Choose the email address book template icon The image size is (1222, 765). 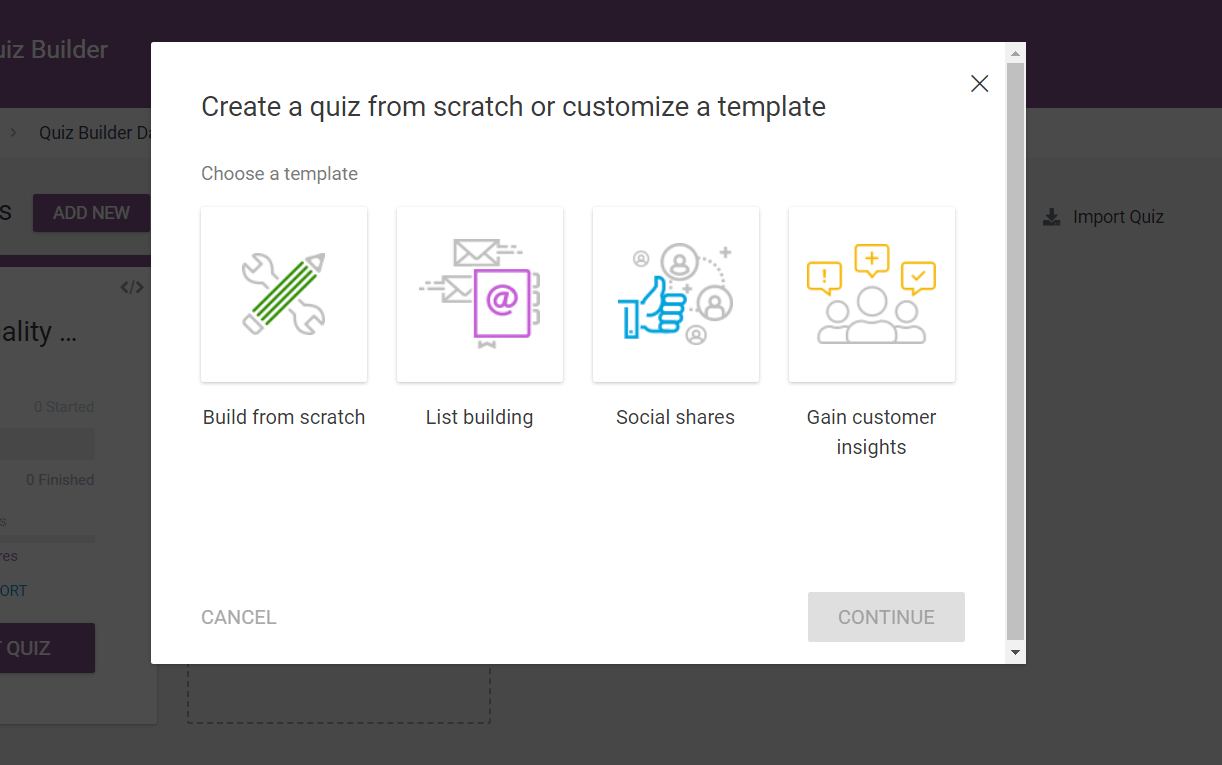coord(480,294)
